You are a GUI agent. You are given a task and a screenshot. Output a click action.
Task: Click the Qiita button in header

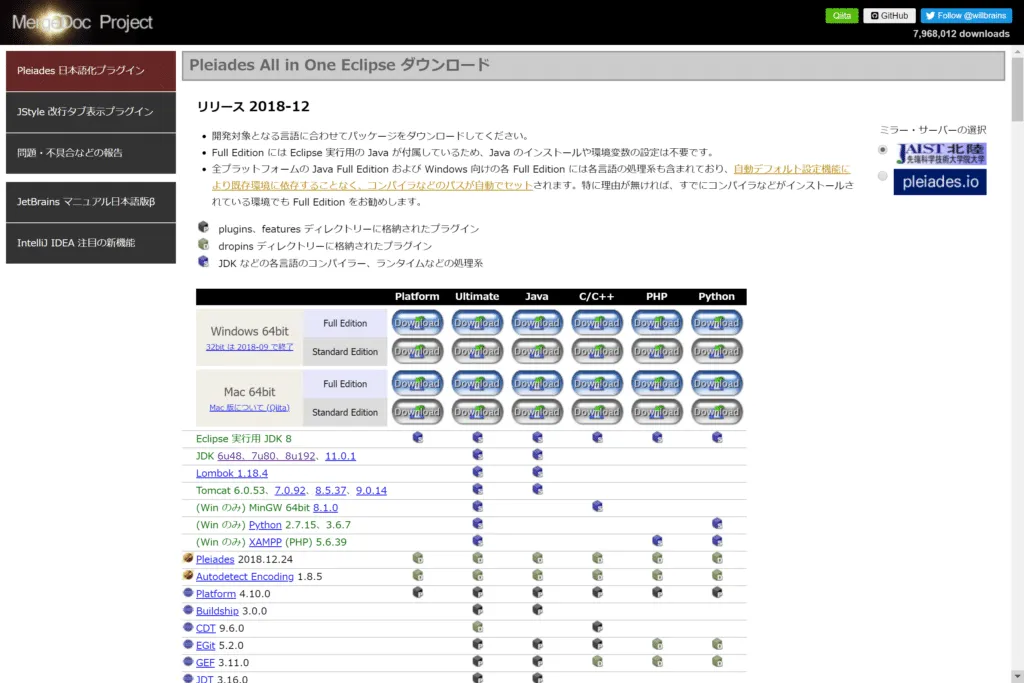click(x=842, y=16)
